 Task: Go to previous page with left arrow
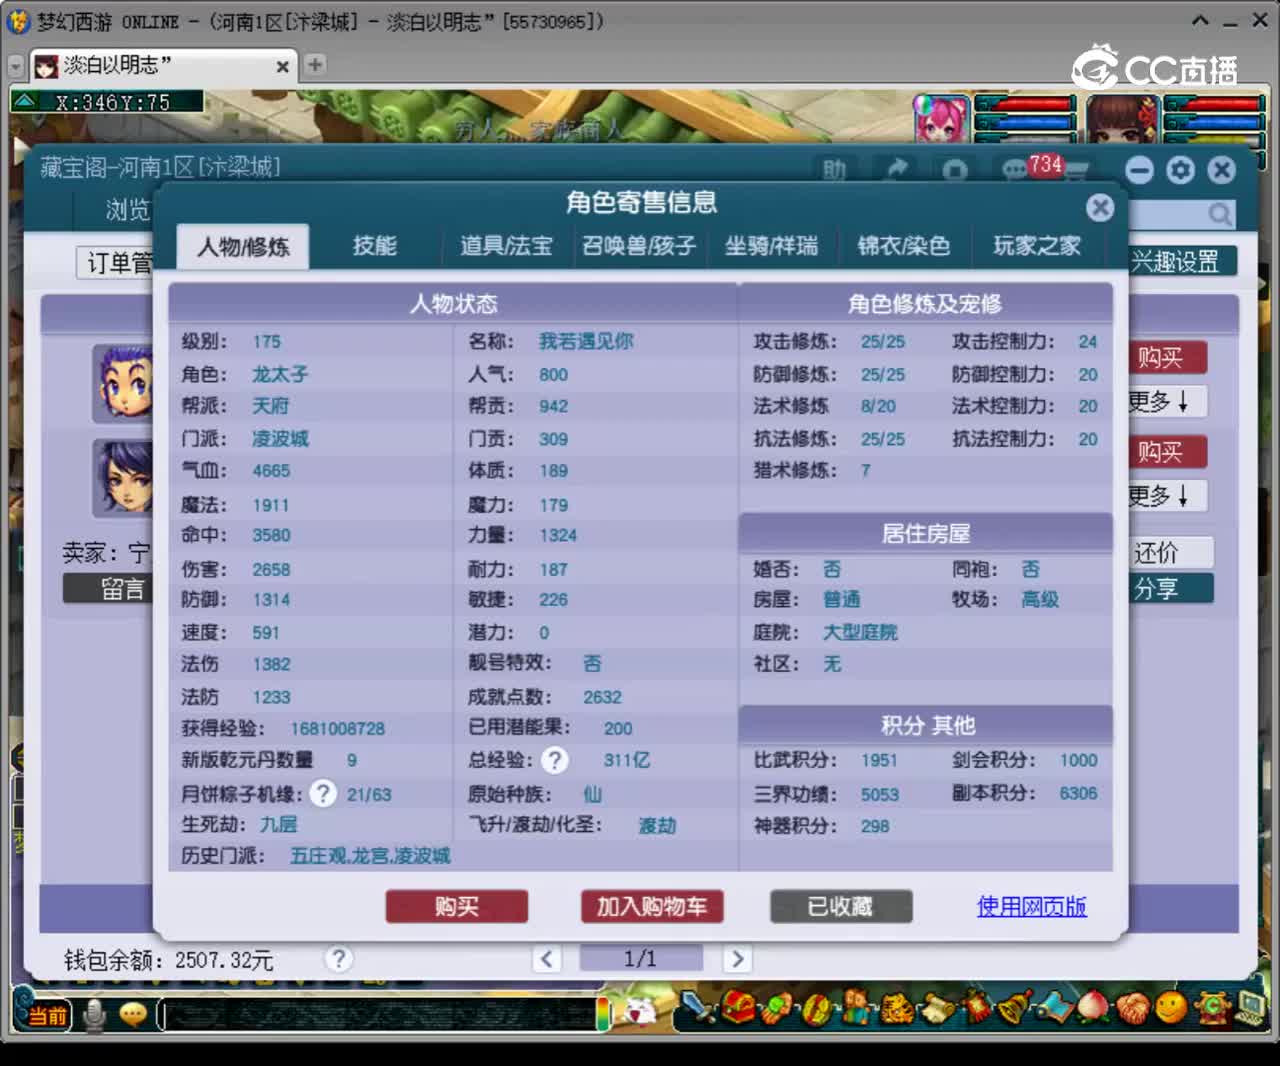[547, 959]
